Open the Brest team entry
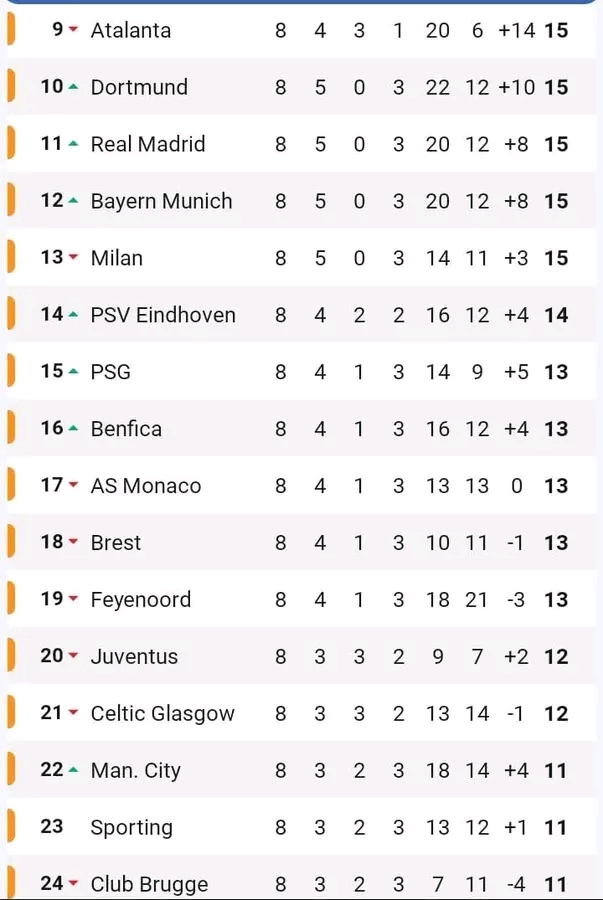 [115, 542]
